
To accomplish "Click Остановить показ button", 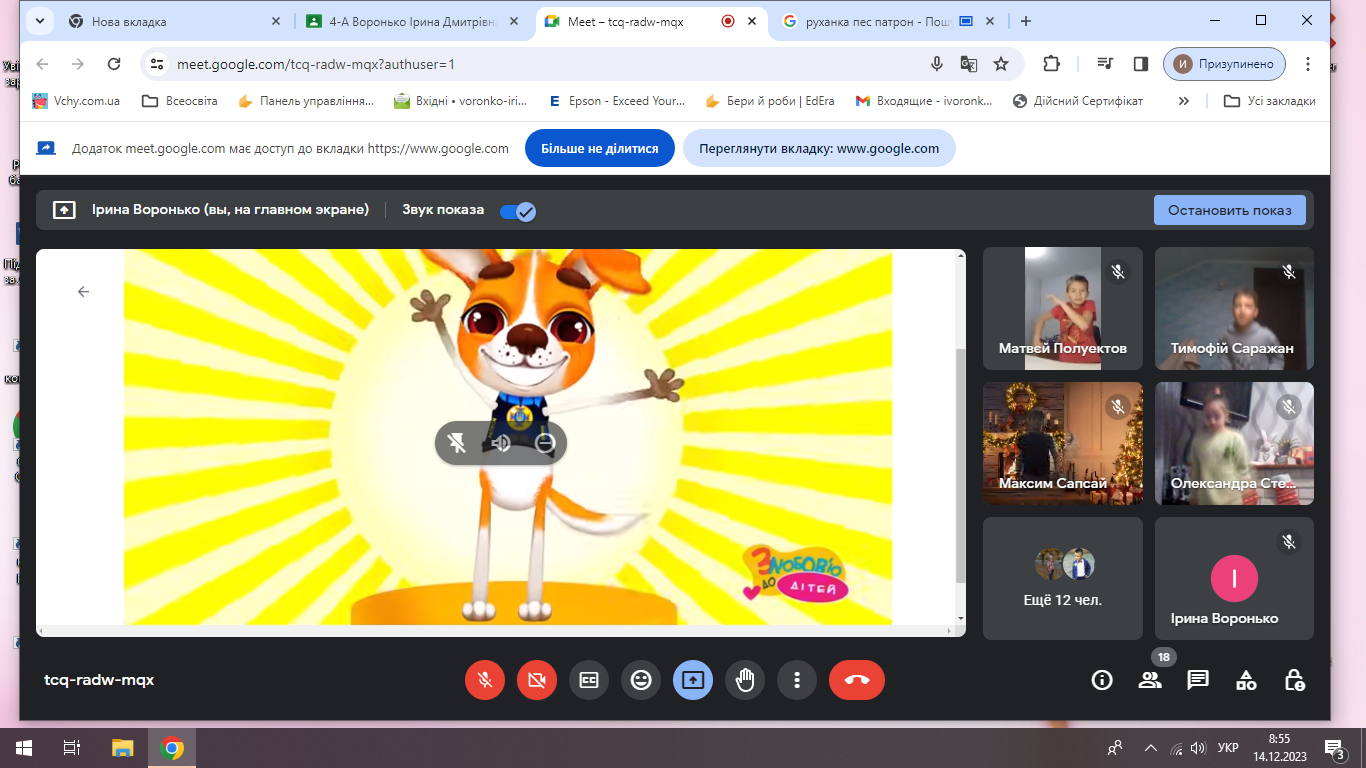I will point(1230,210).
